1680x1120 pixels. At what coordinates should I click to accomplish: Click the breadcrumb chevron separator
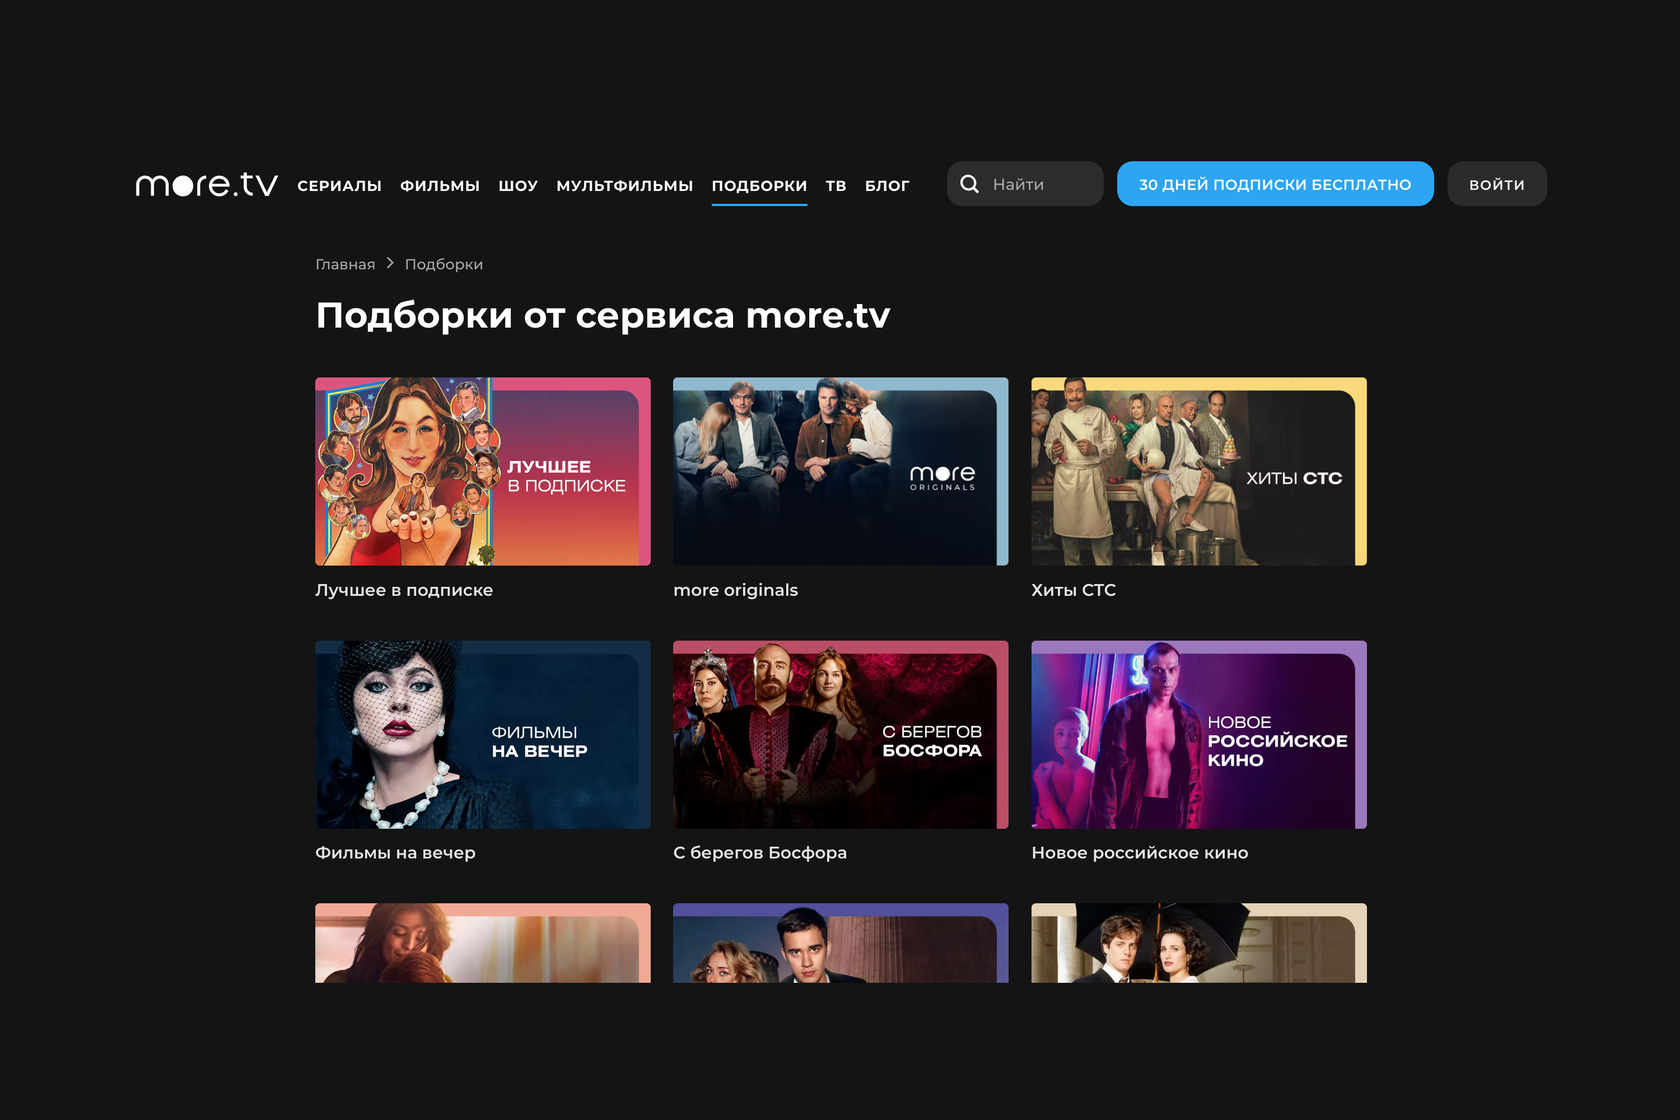pos(390,263)
